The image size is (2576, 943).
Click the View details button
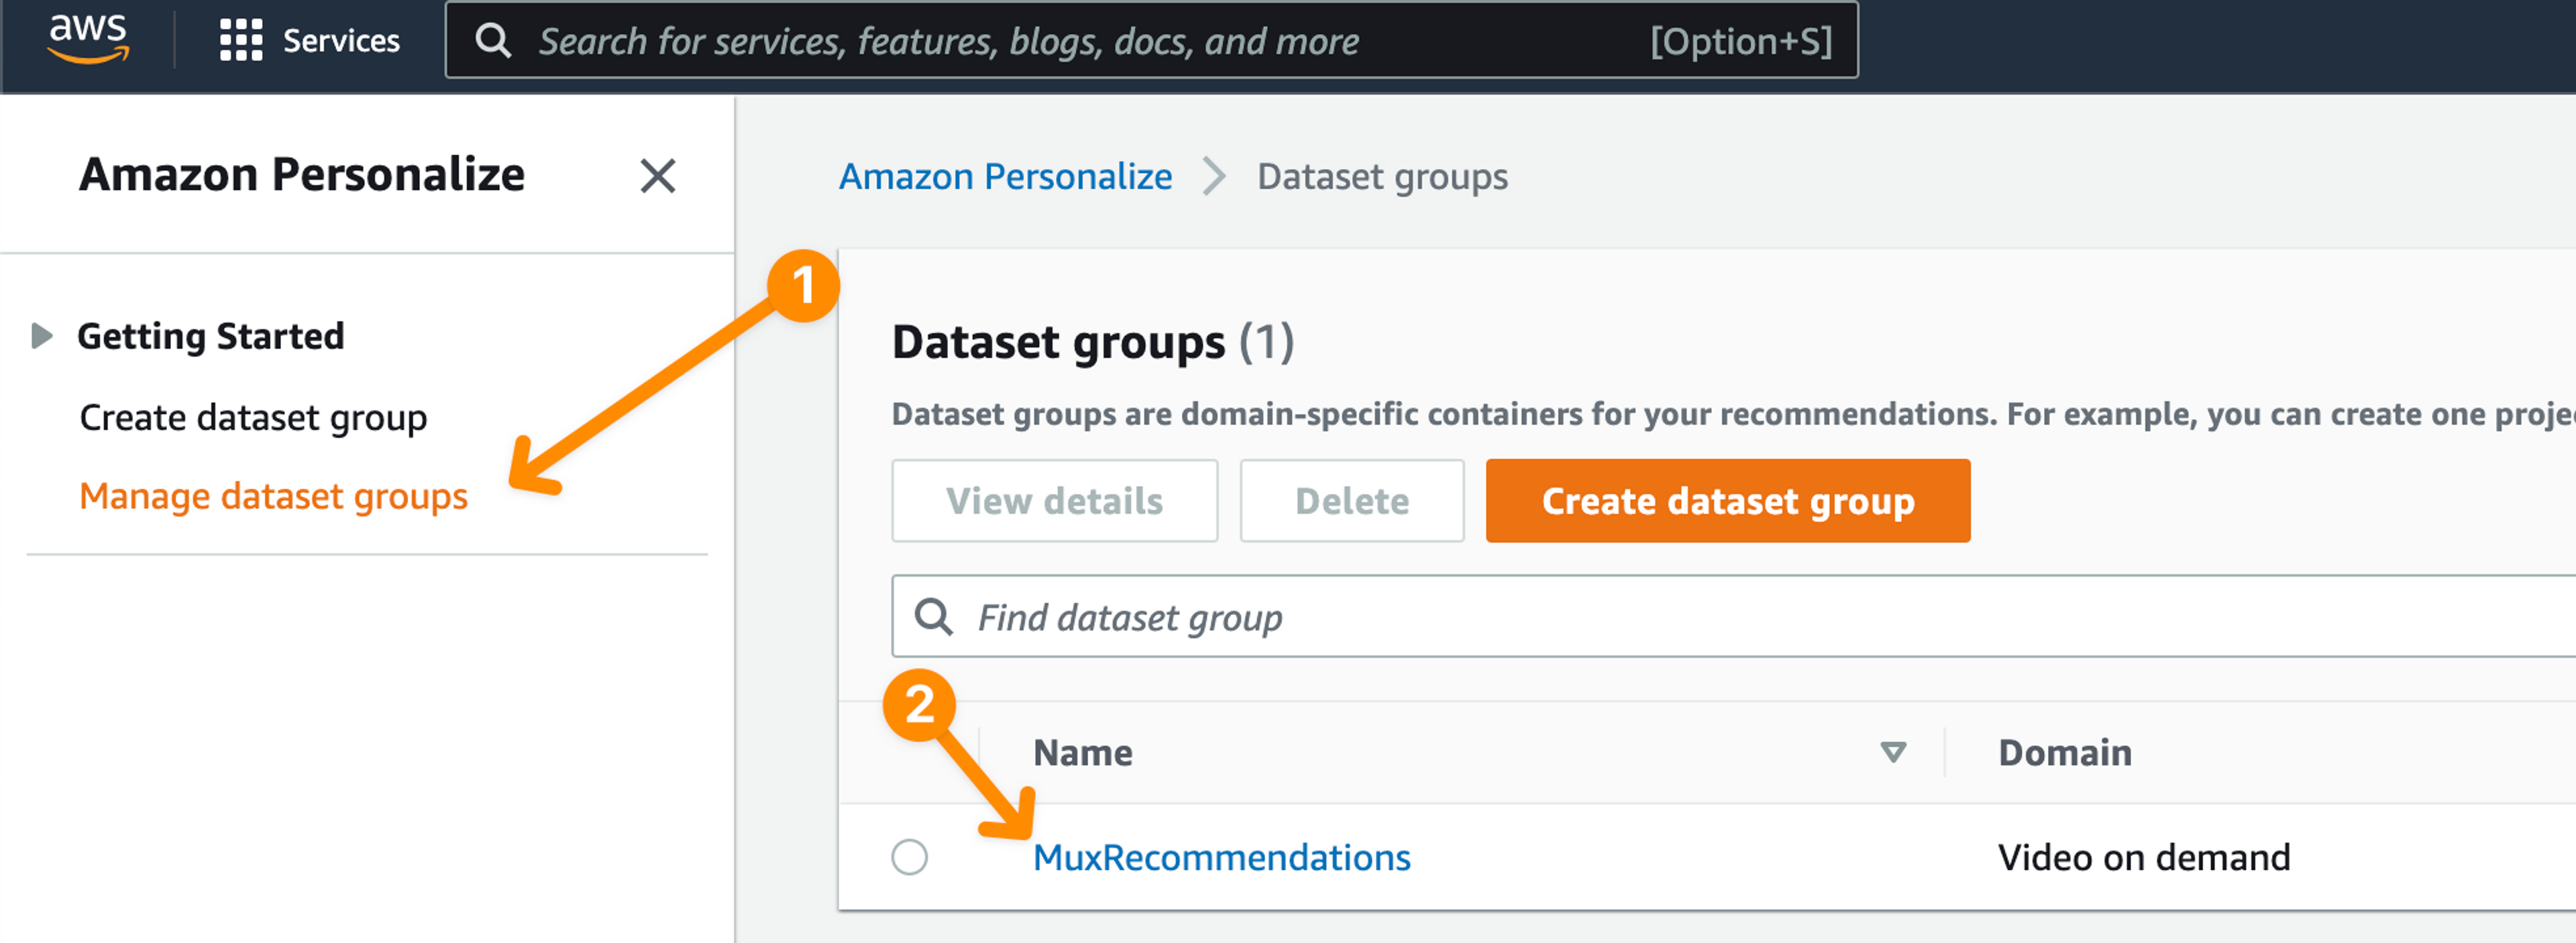(1054, 501)
